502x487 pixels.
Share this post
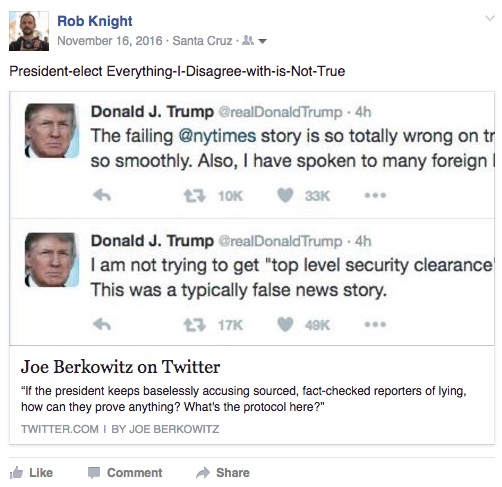(223, 473)
